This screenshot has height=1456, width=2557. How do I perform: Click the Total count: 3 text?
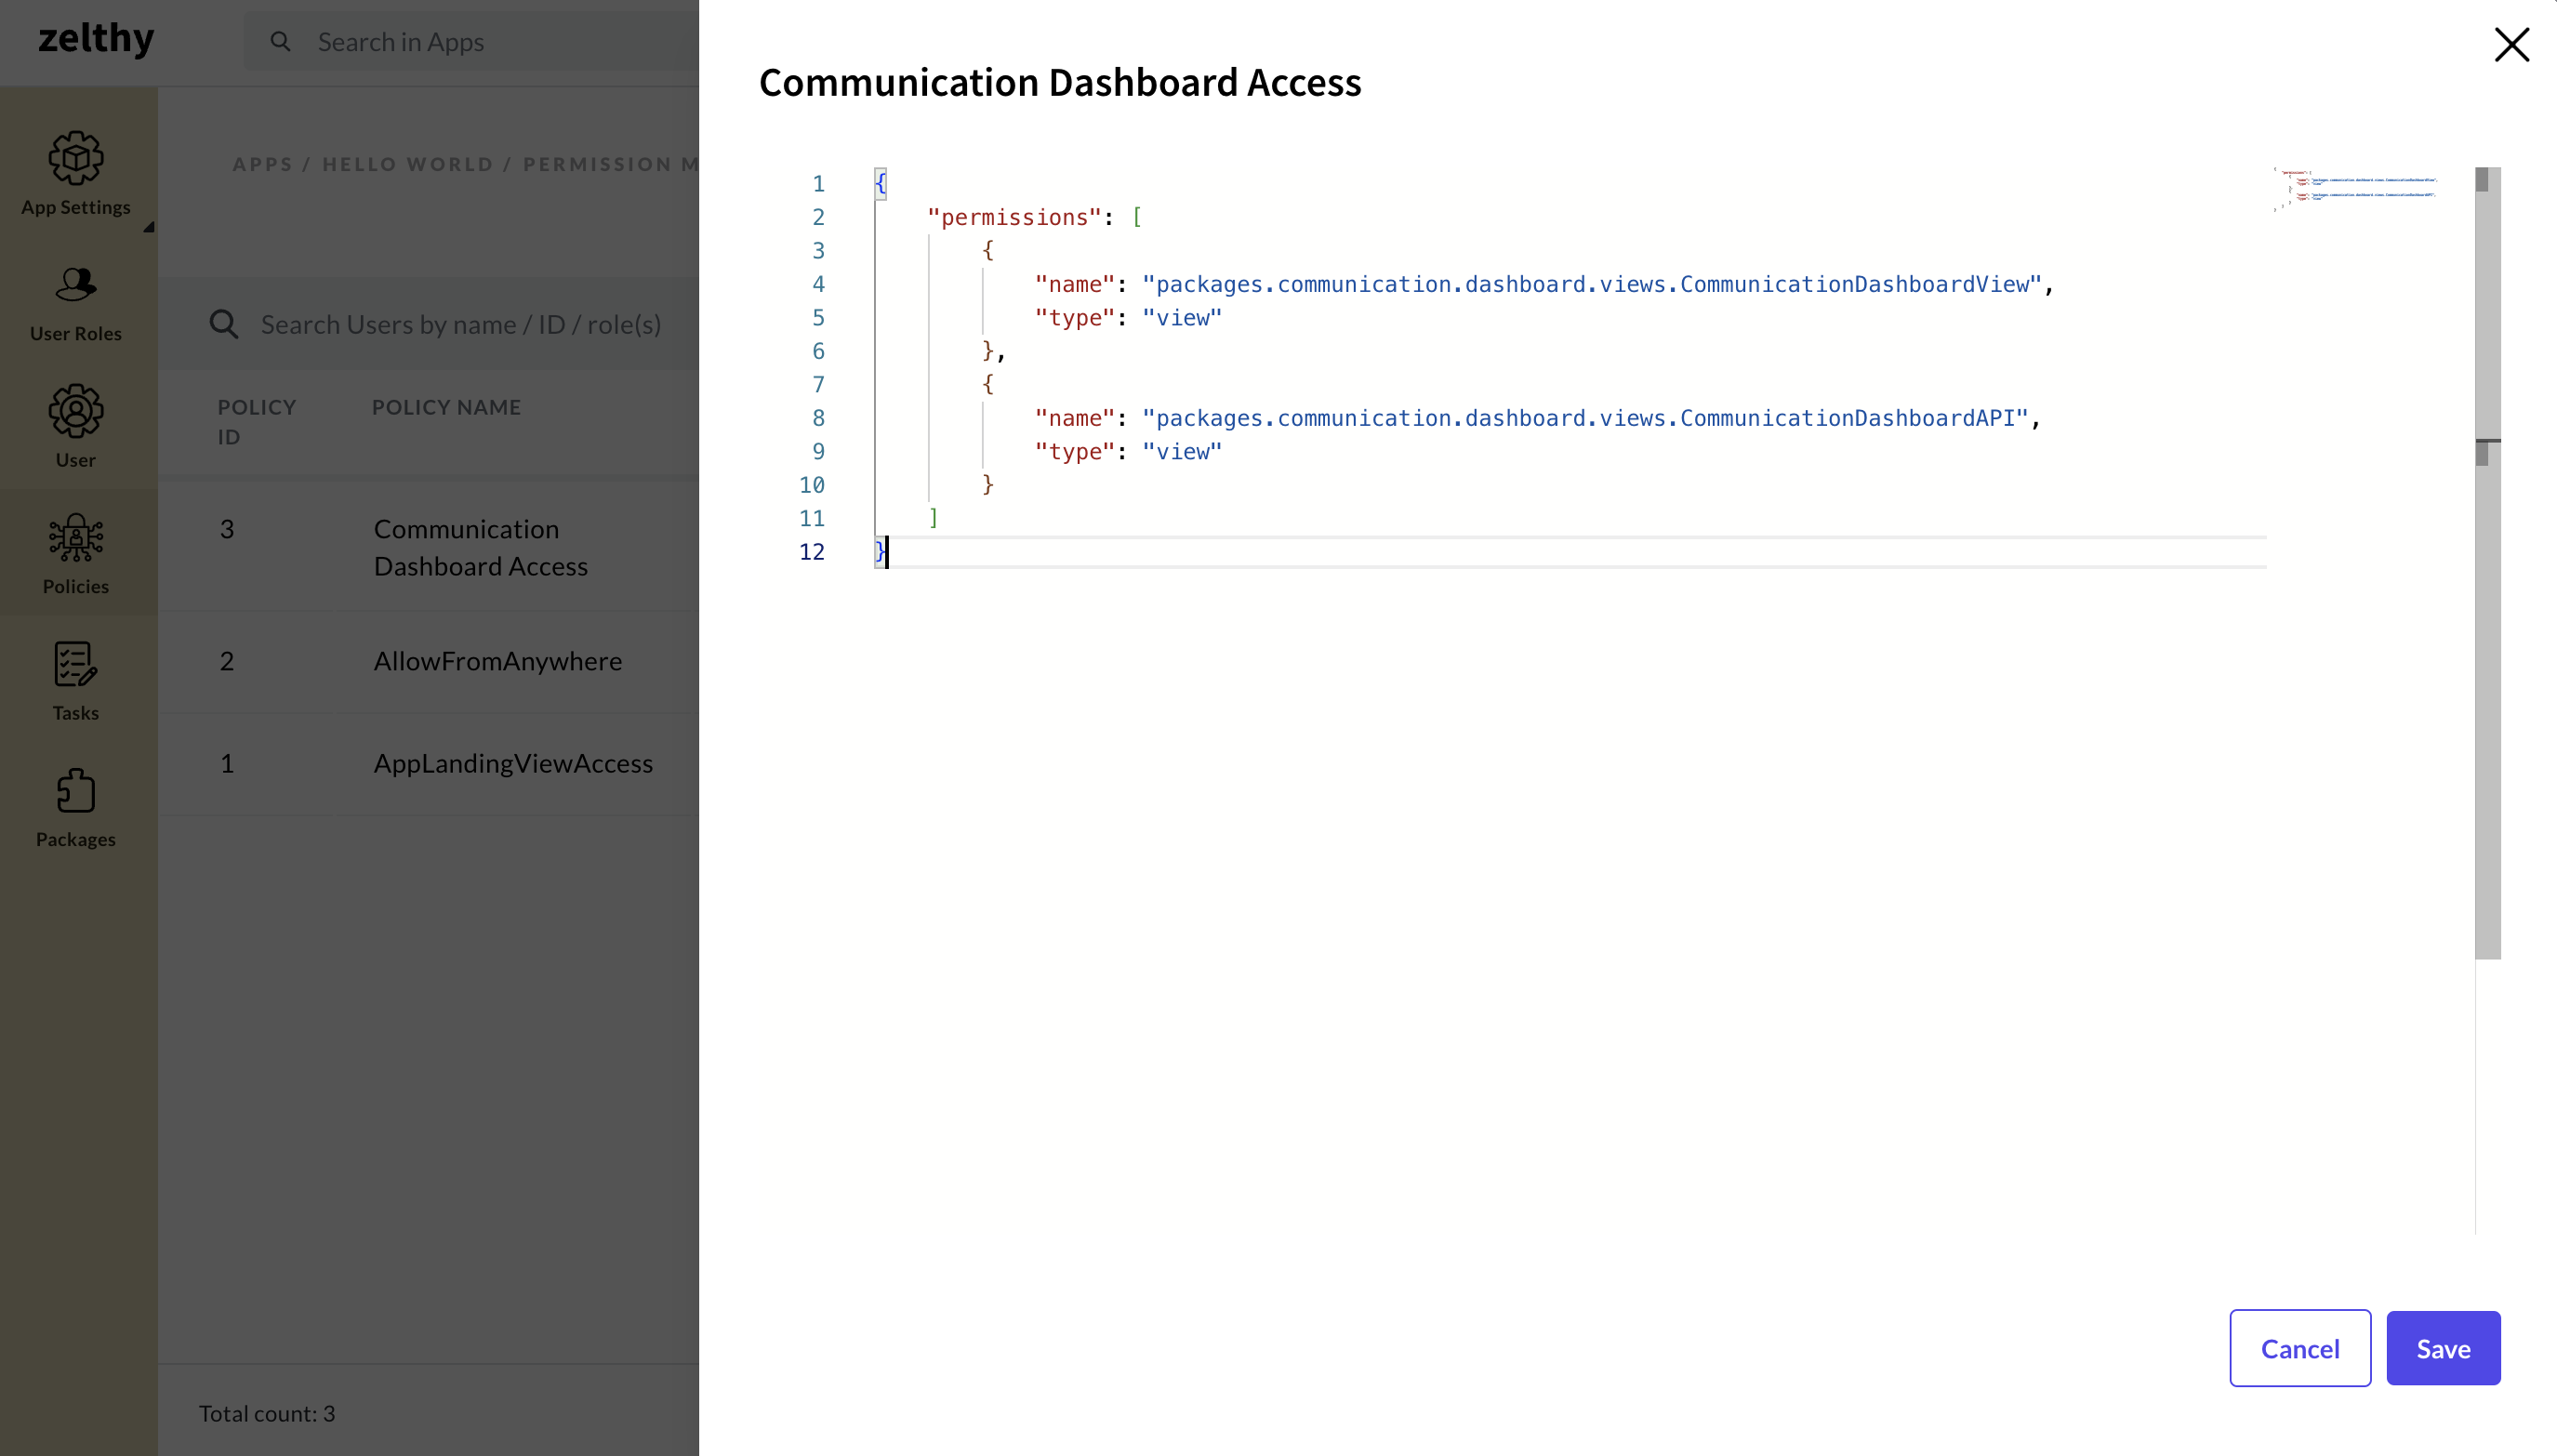click(267, 1413)
